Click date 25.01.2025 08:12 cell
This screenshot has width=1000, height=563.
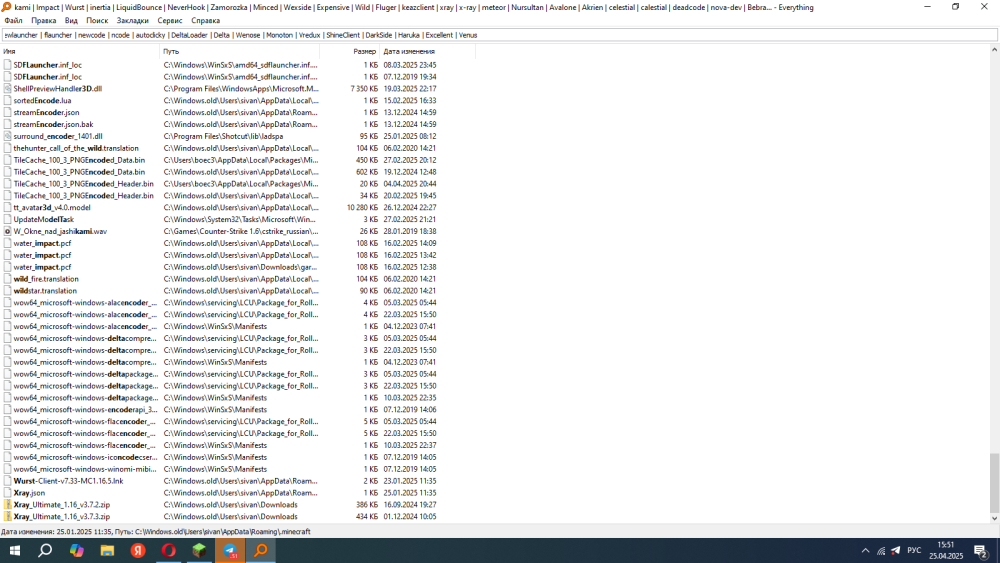pyautogui.click(x=409, y=136)
